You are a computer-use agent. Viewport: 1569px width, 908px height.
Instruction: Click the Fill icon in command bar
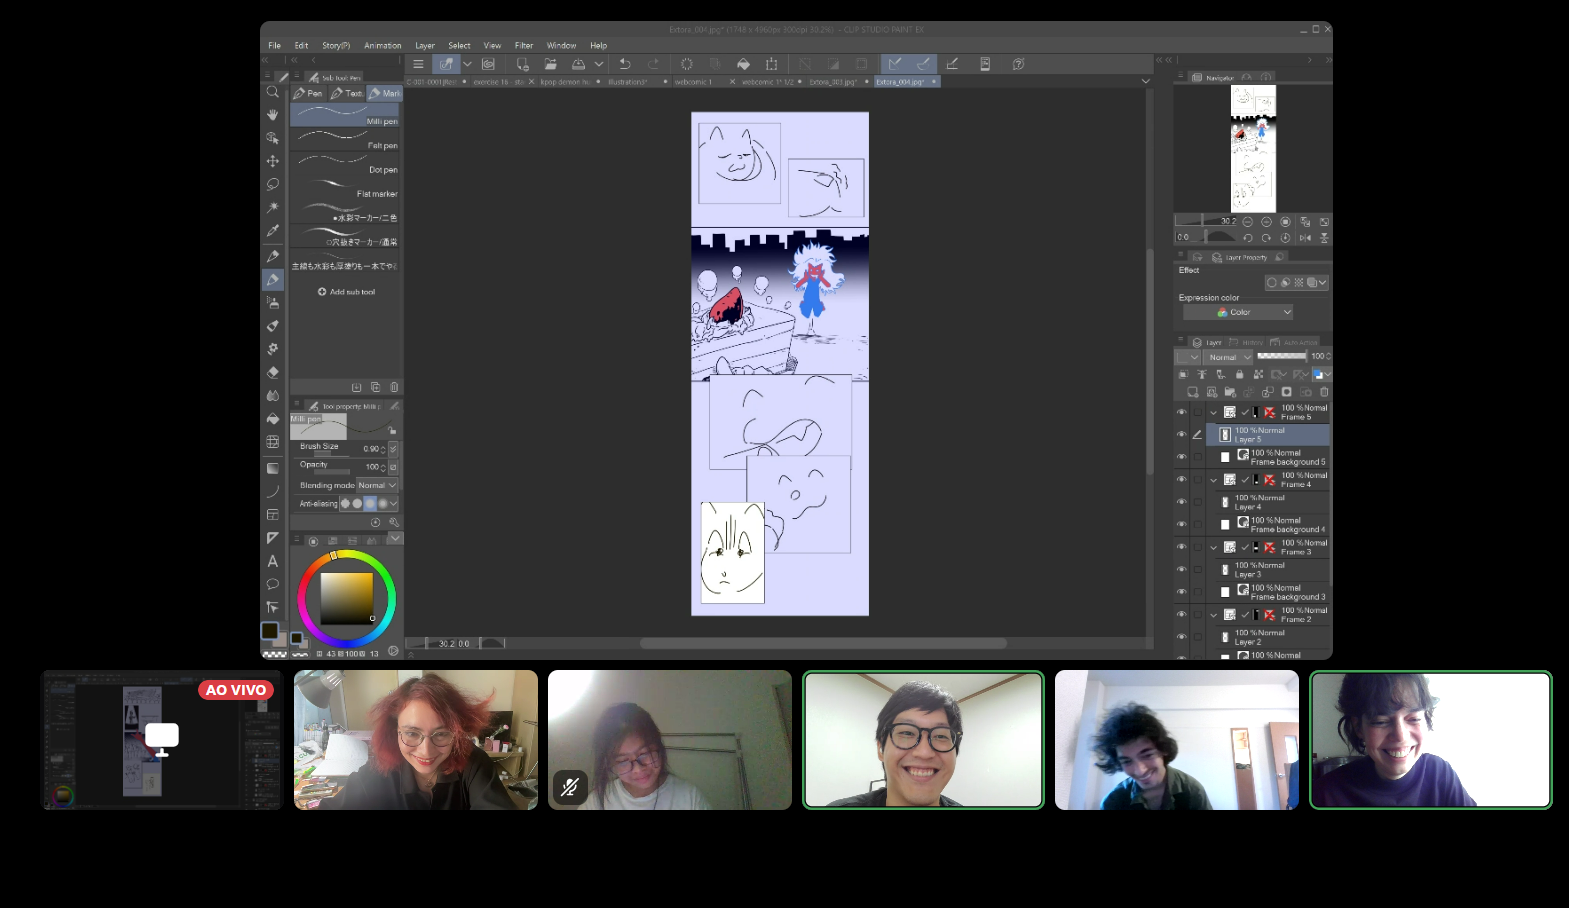point(743,64)
